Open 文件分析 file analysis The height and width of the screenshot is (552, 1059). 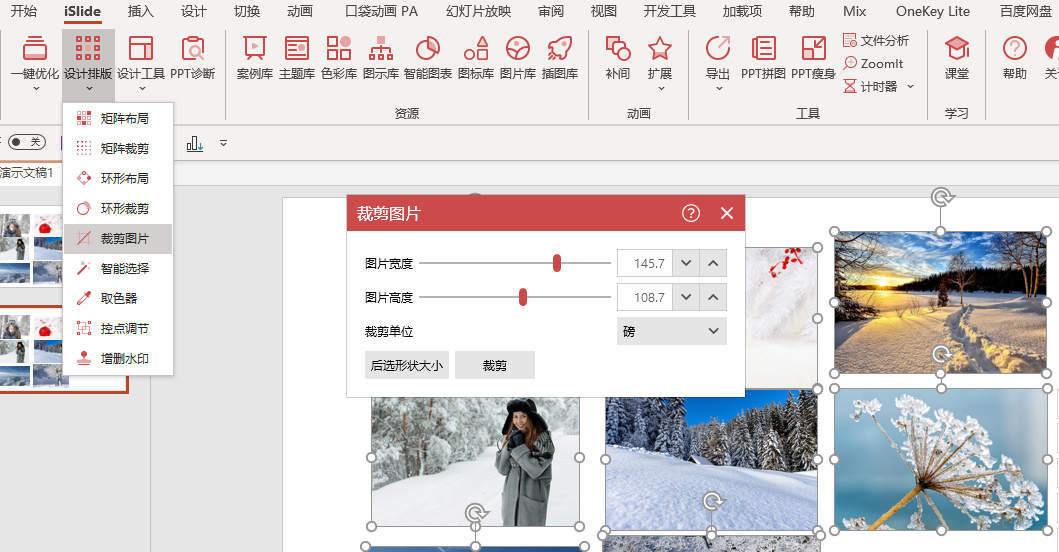(x=876, y=41)
